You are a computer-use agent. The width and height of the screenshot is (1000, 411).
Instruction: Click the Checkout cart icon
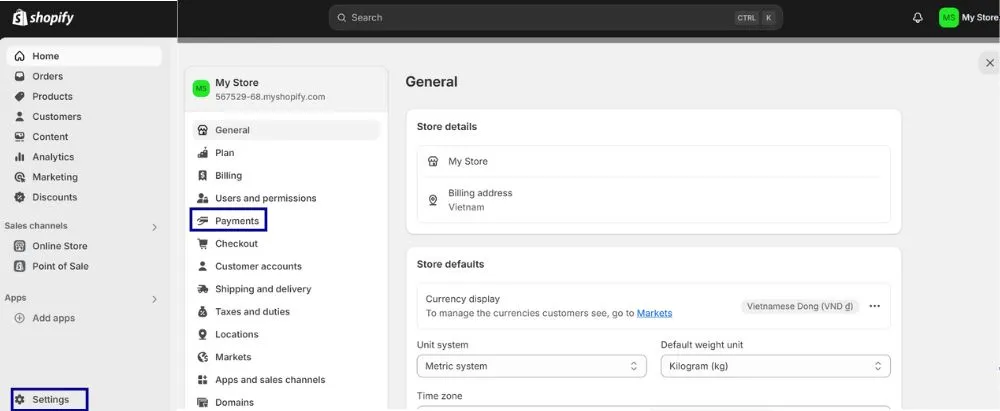[203, 243]
